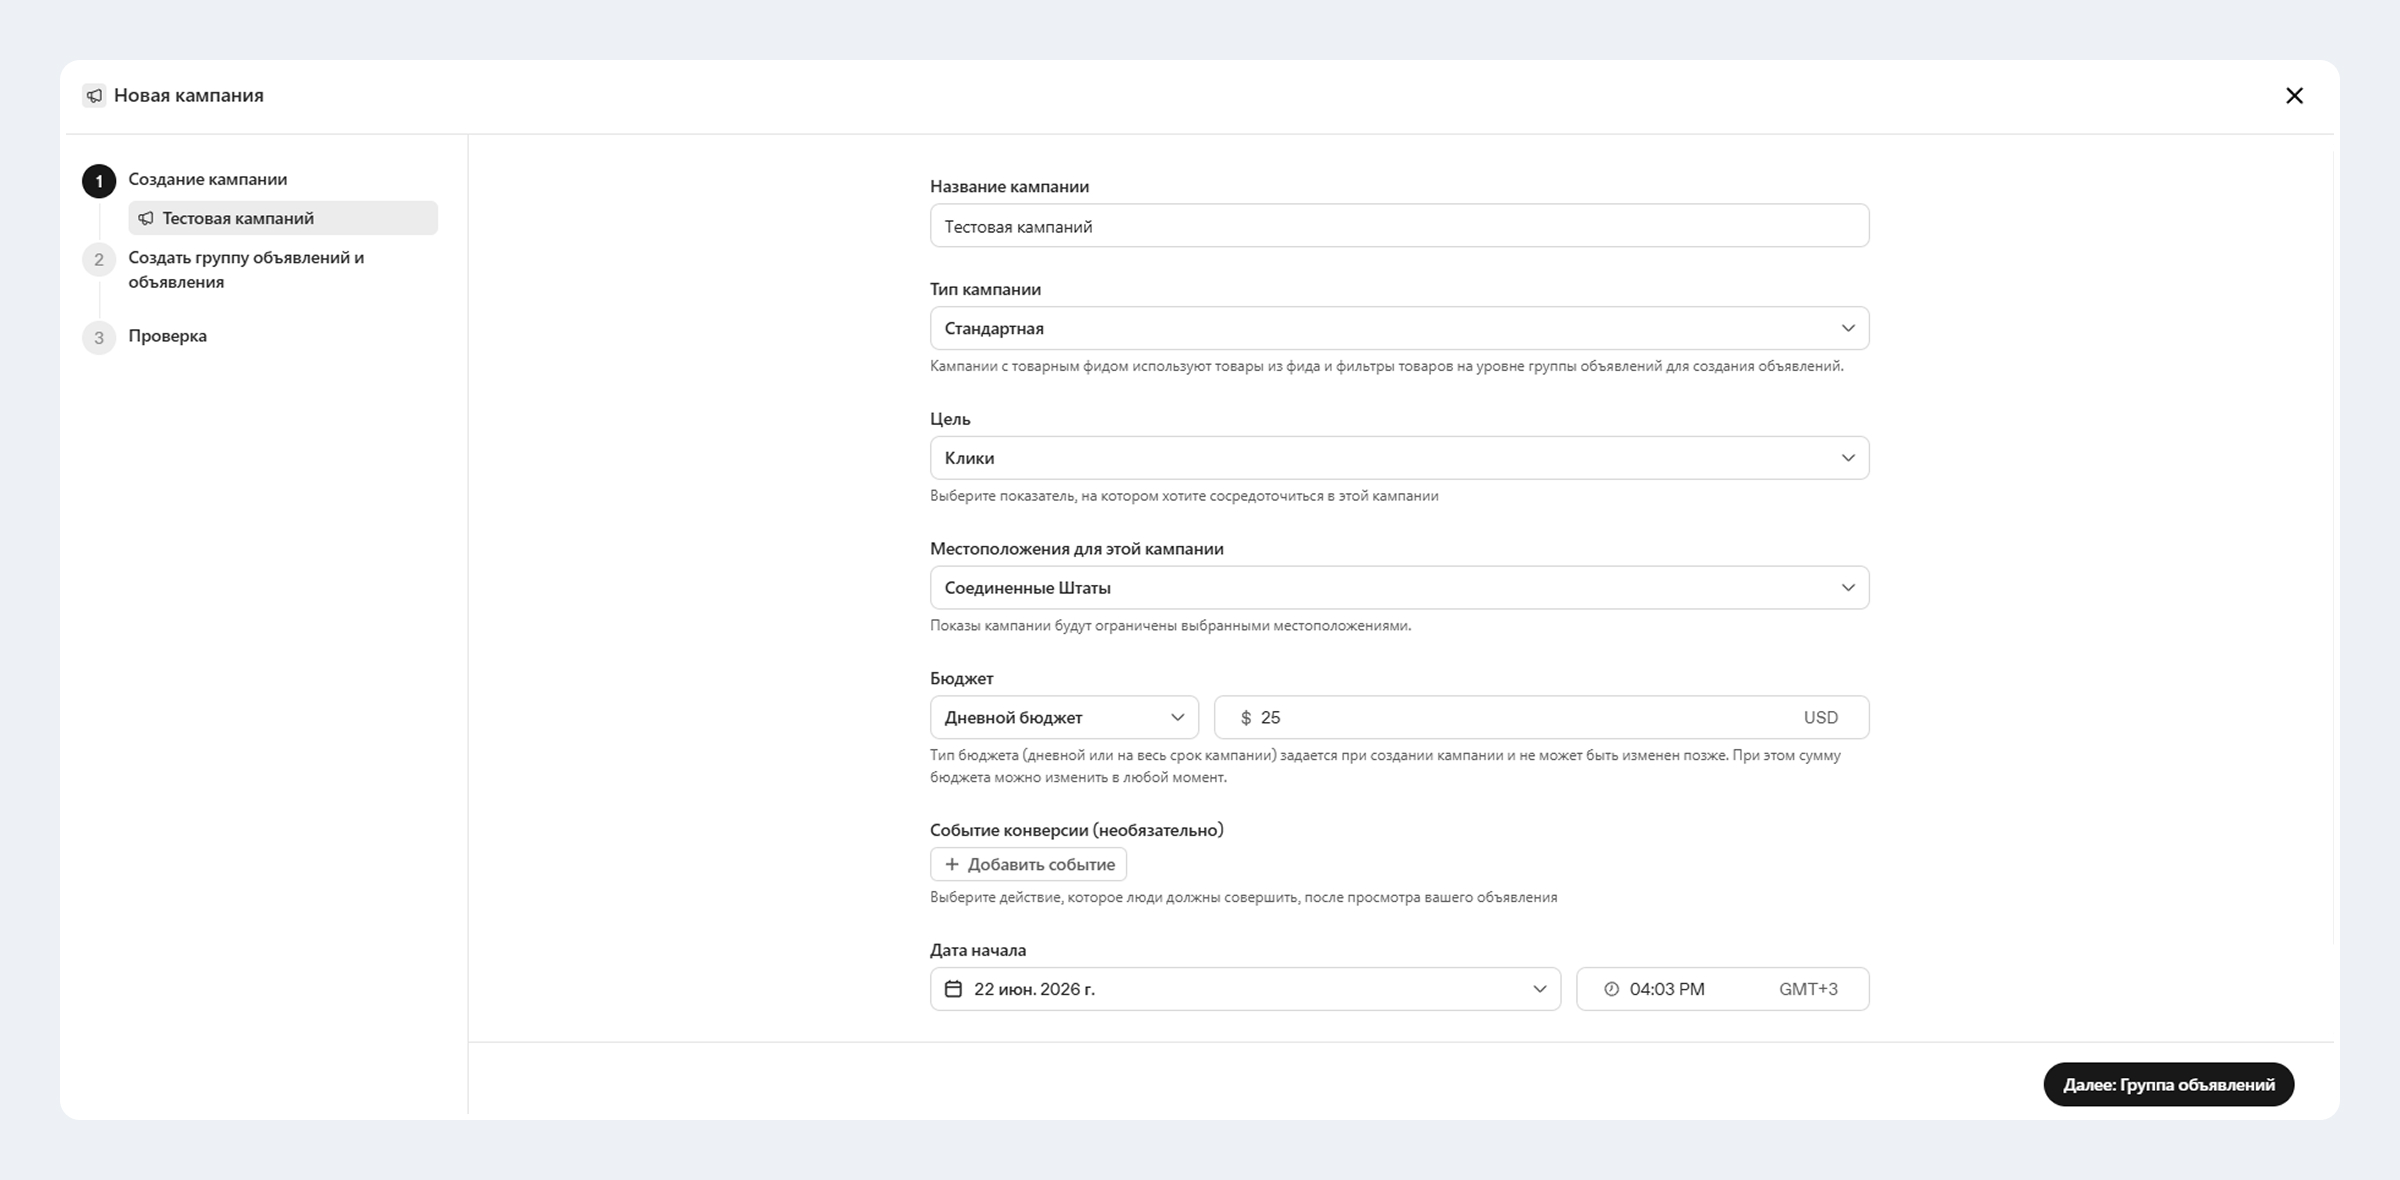Click the Добавить событие button
Viewport: 2400px width, 1180px height.
1028,864
